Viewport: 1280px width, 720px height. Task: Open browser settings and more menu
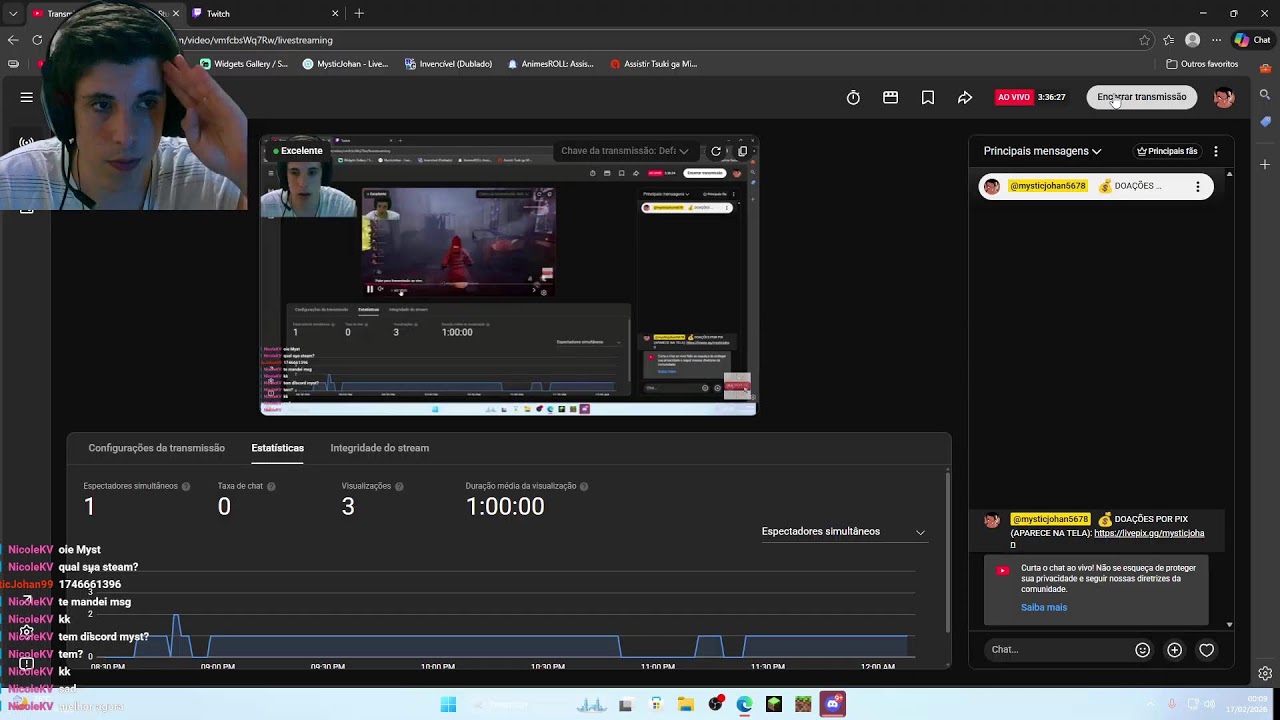[1216, 40]
